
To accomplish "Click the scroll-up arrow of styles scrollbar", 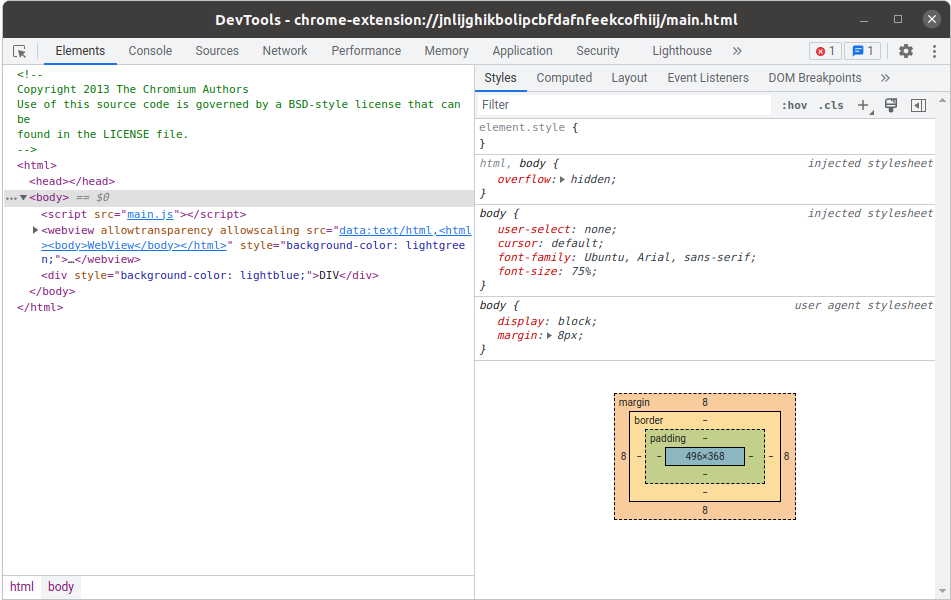I will 943,100.
